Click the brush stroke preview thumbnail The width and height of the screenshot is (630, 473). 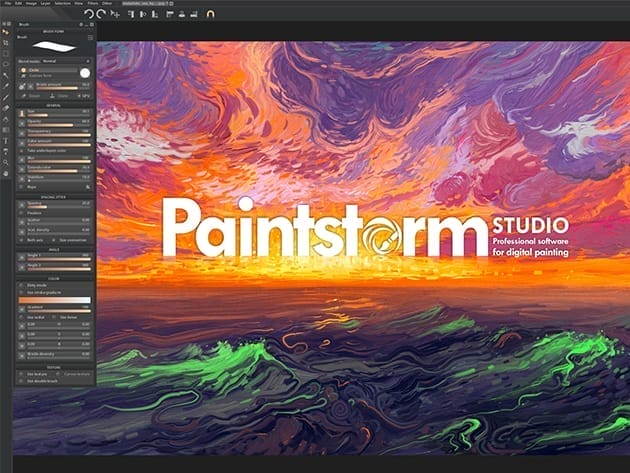click(54, 46)
